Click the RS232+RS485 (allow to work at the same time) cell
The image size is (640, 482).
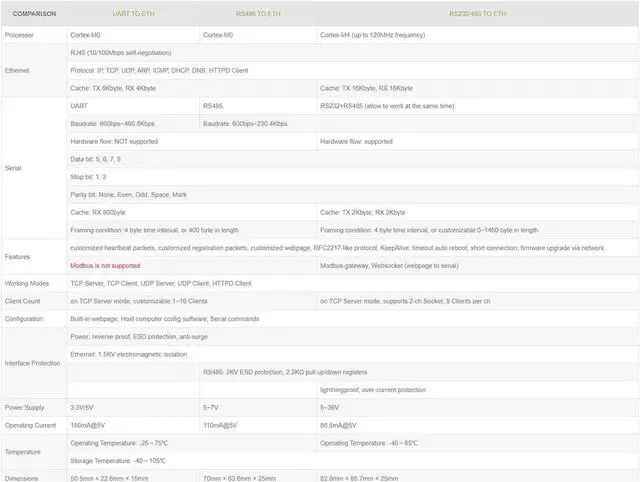[x=477, y=106]
